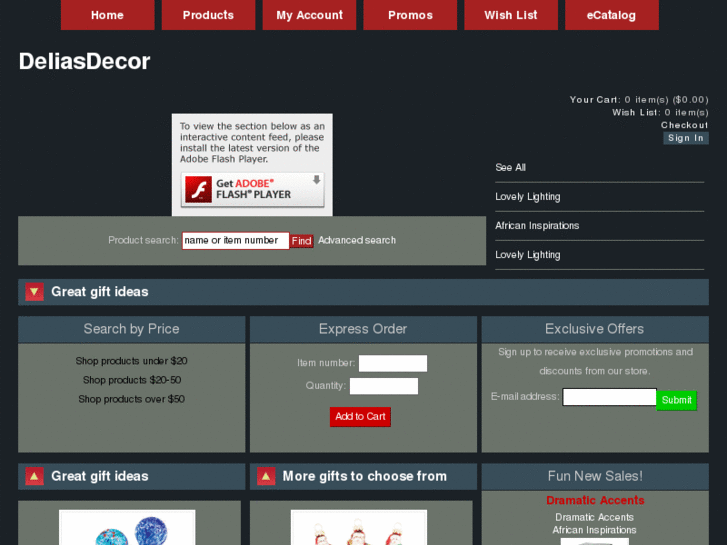Shop products over $50
Viewport: 727px width, 545px height.
[132, 399]
